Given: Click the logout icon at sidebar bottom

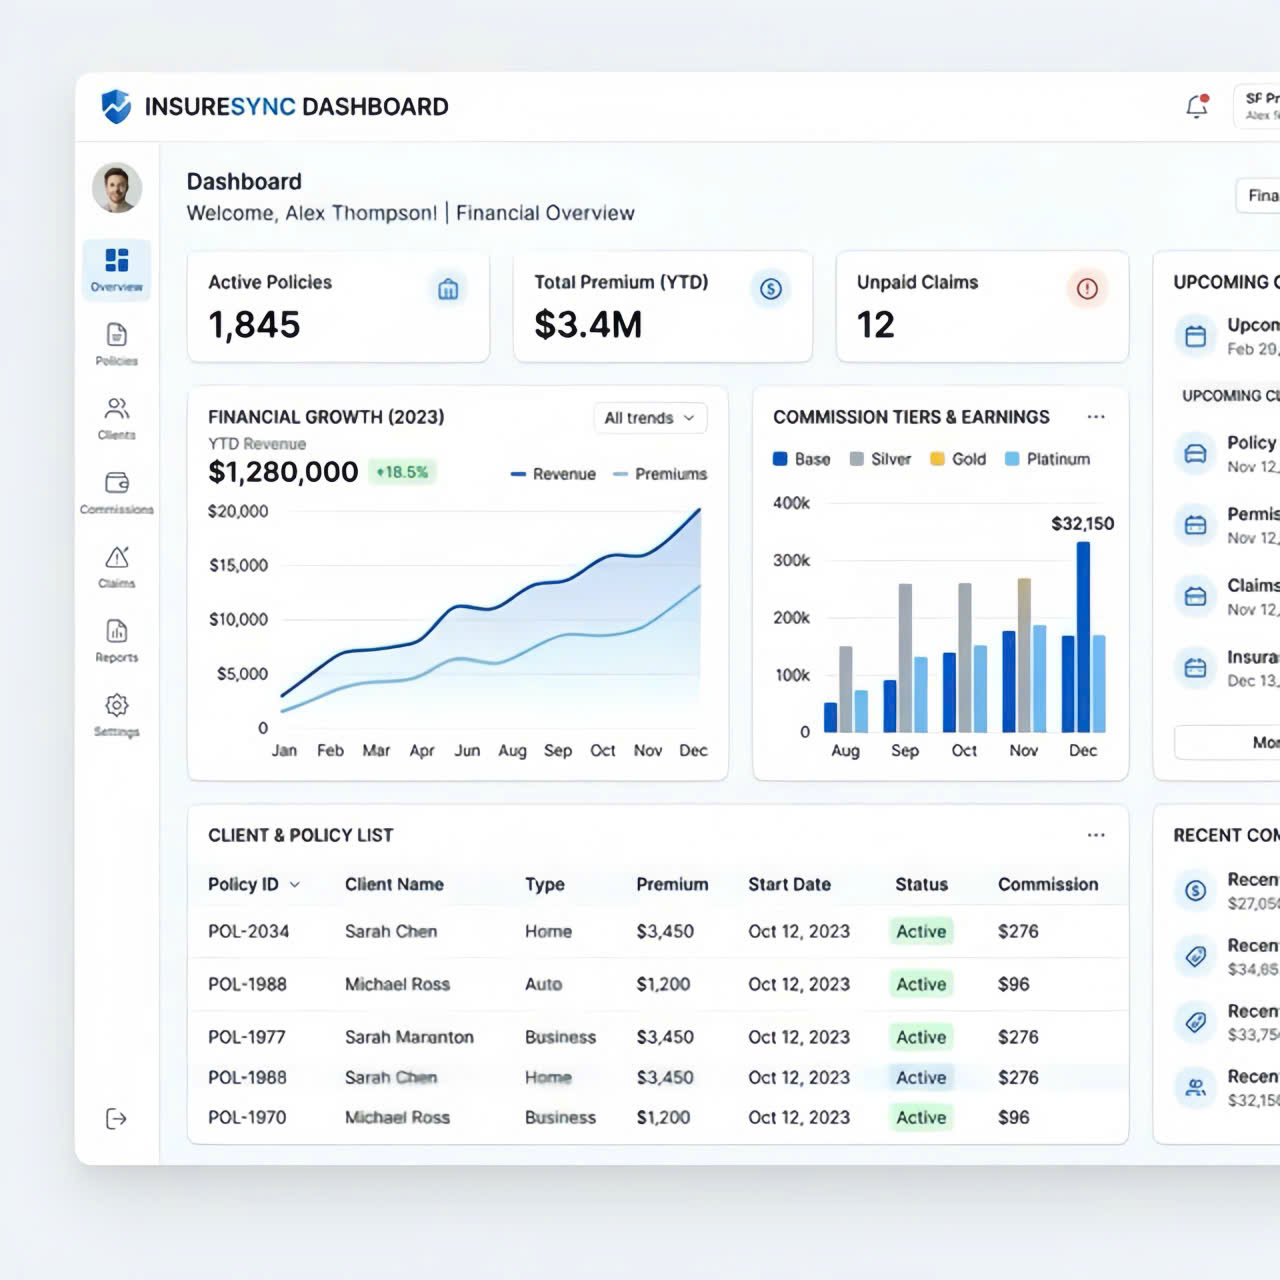Looking at the screenshot, I should 117,1118.
